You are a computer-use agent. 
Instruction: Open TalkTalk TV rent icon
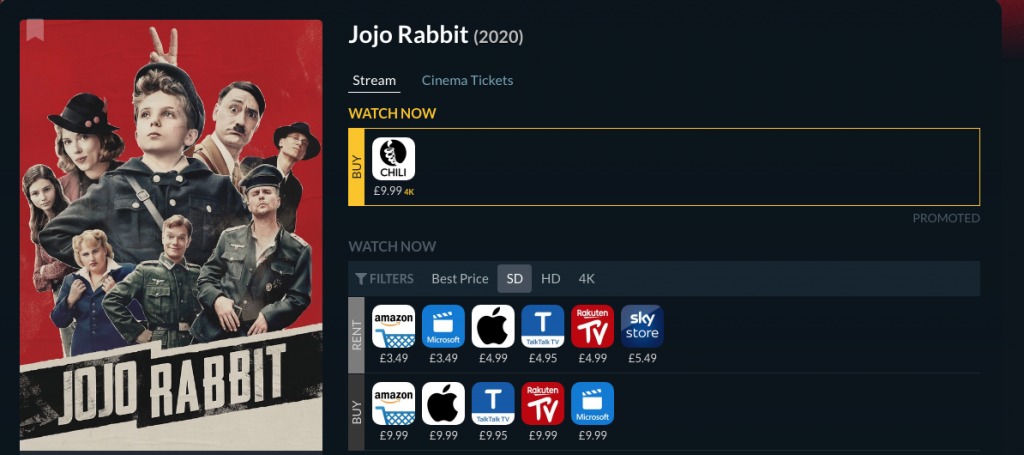coord(543,326)
